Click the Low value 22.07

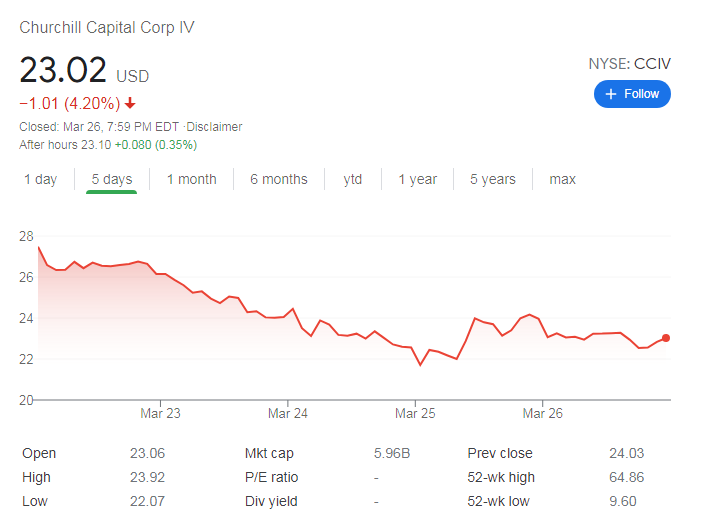147,501
